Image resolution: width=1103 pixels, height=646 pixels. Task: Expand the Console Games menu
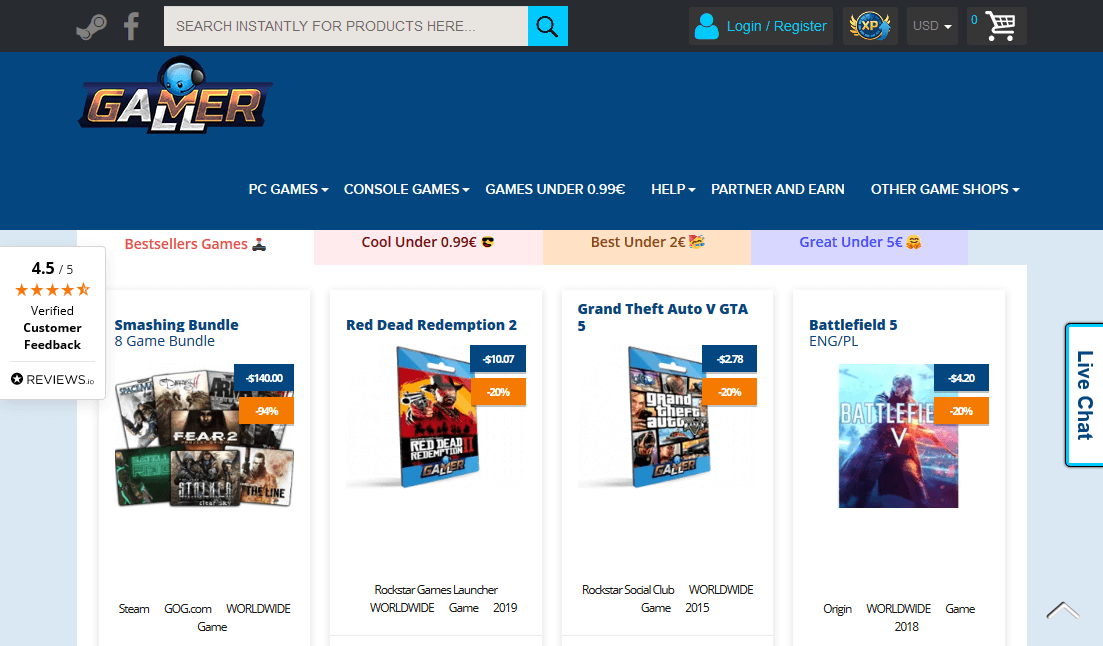407,189
